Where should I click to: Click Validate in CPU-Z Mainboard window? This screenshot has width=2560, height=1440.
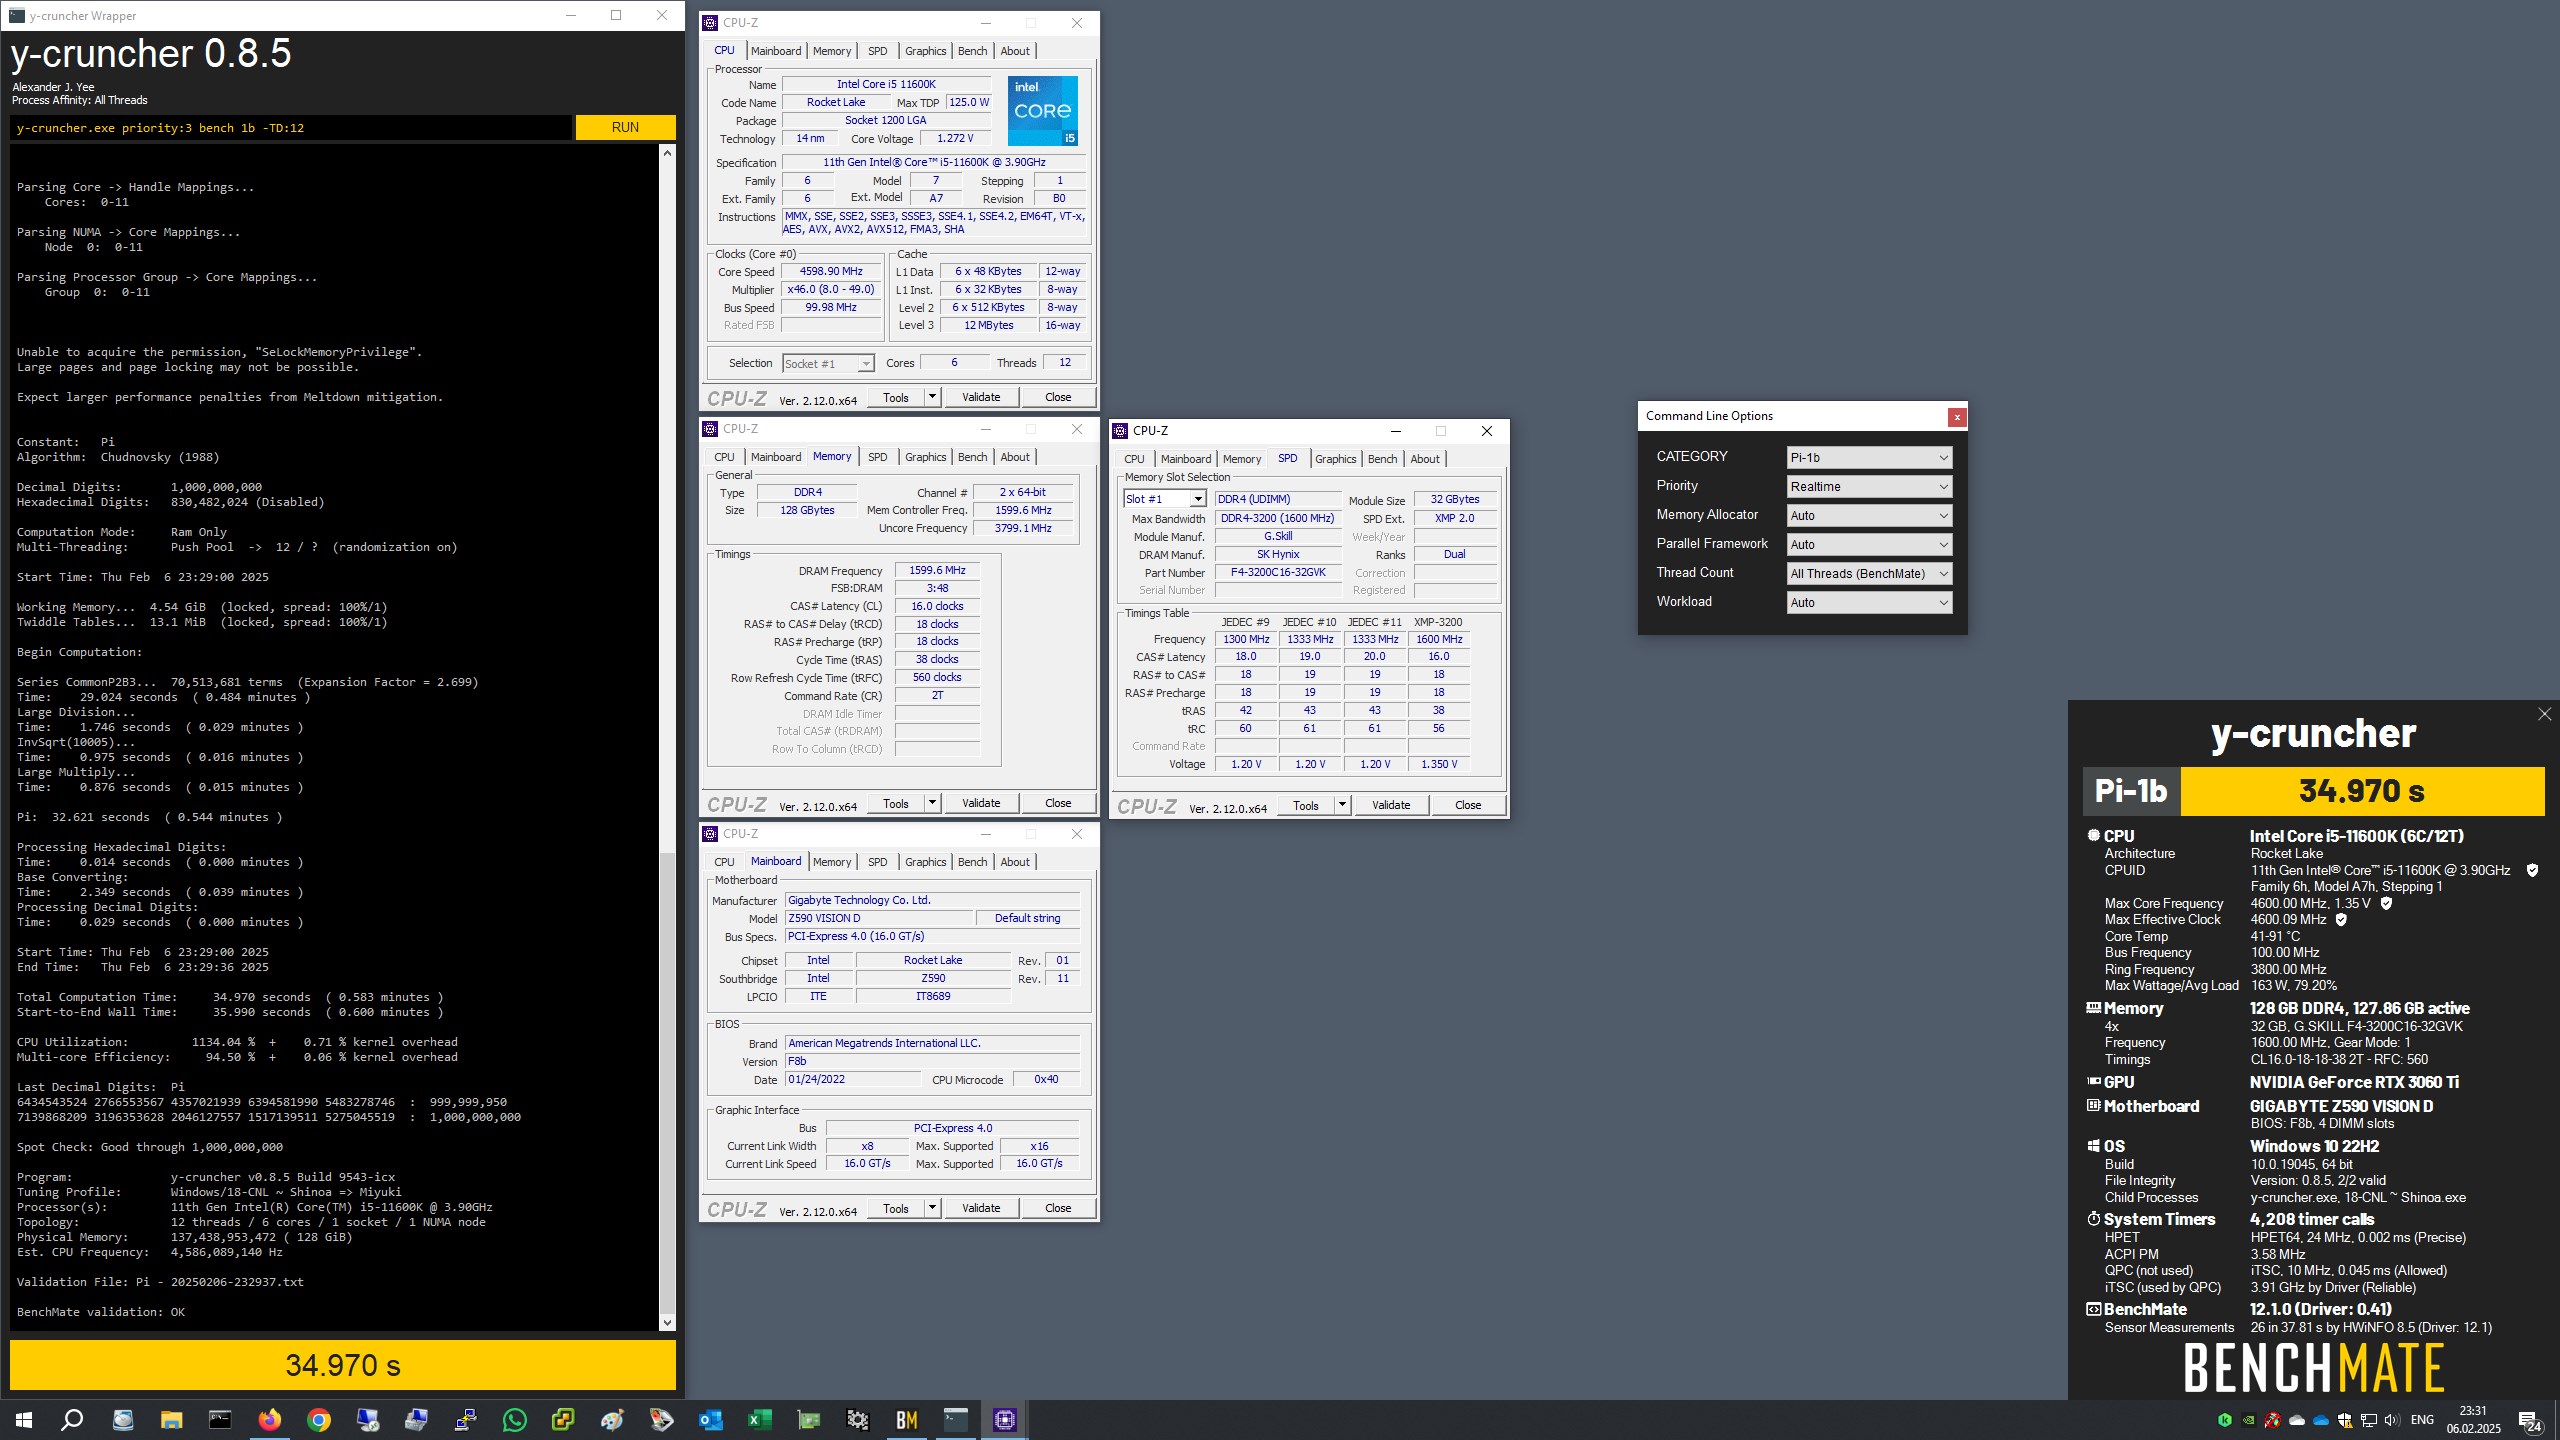click(981, 1208)
